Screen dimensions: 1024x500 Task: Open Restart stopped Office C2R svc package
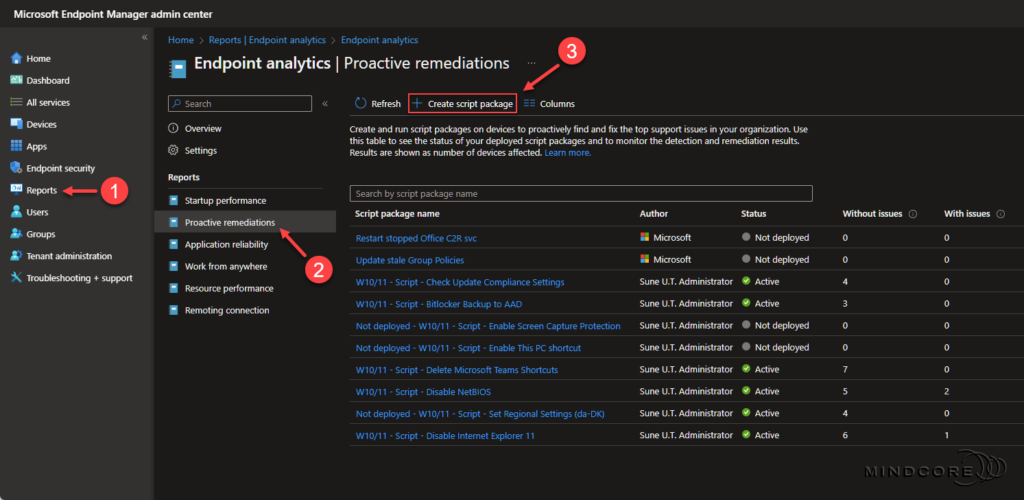416,238
